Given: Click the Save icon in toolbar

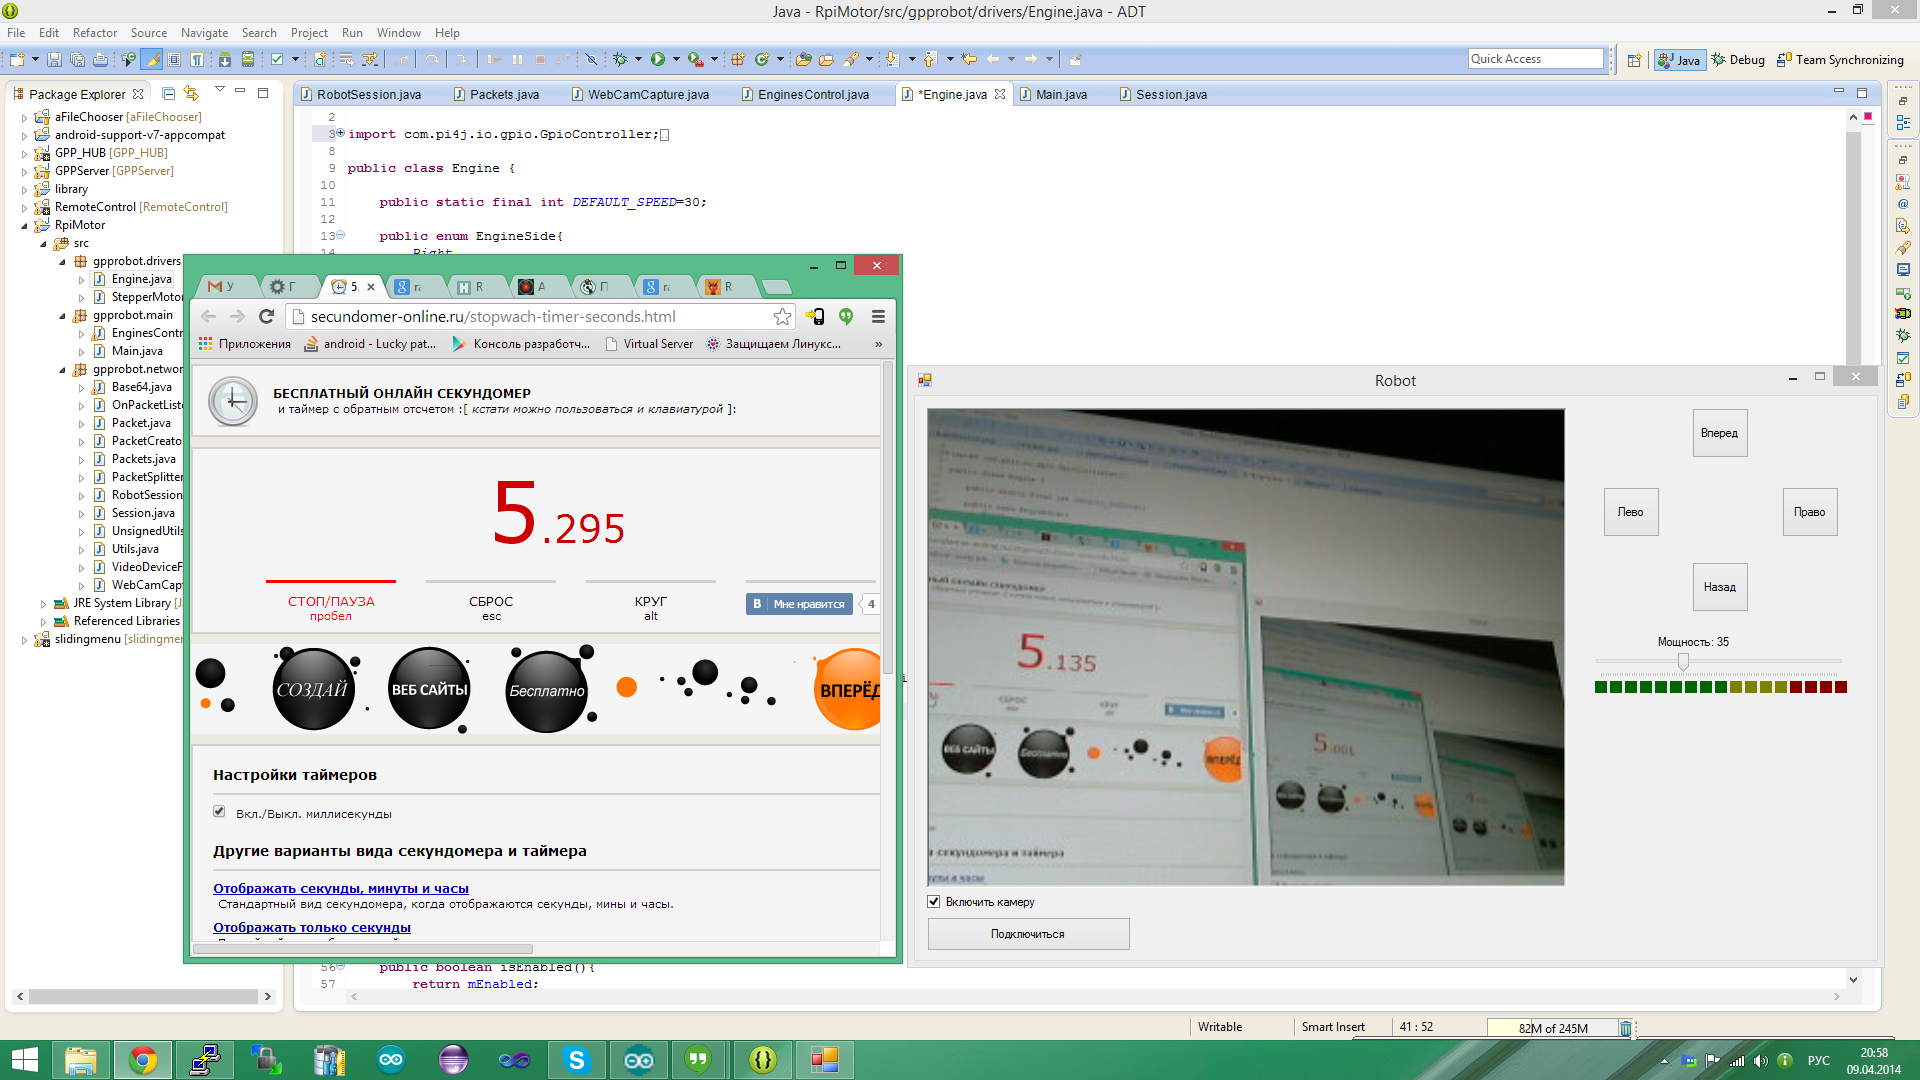Looking at the screenshot, I should tap(54, 60).
